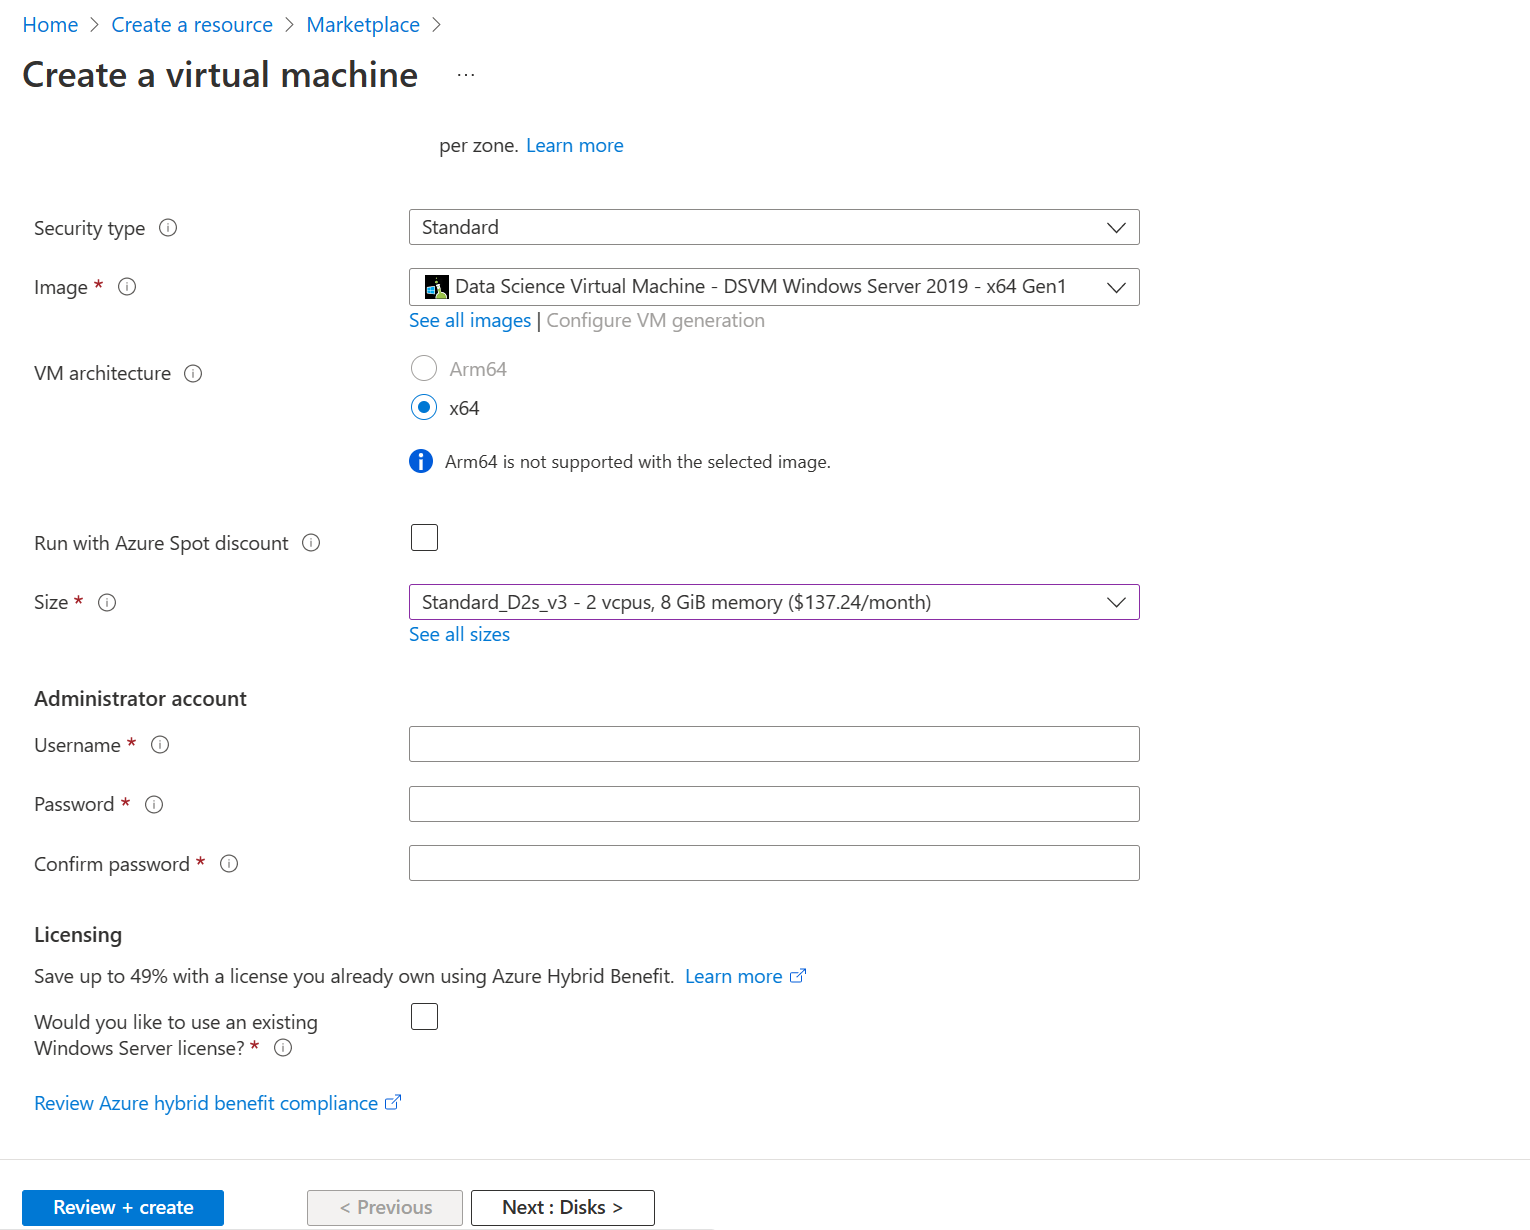Focus the Password input field

click(774, 804)
